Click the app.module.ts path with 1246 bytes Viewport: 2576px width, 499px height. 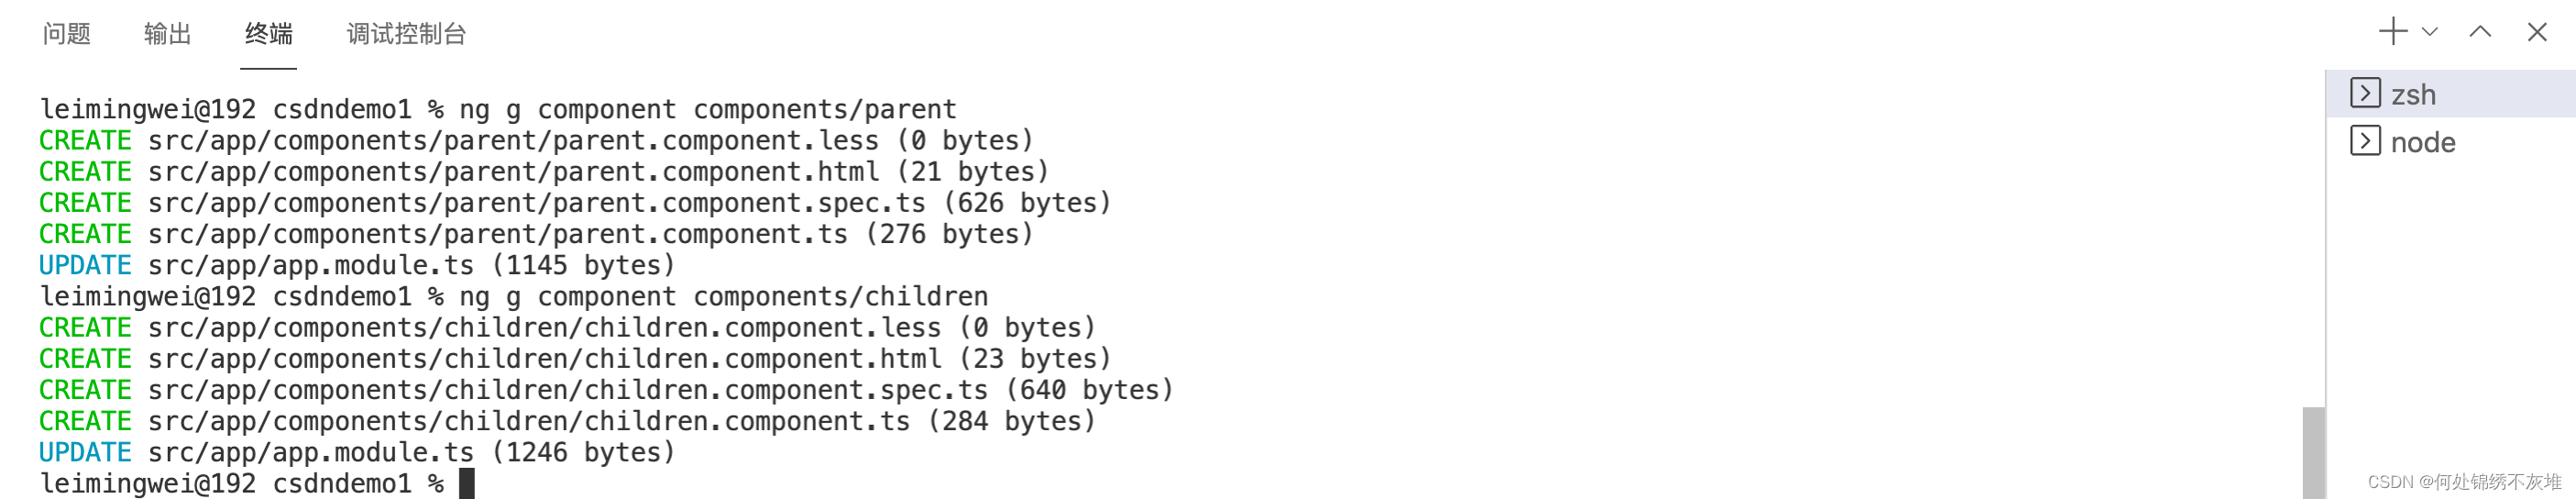tap(310, 453)
